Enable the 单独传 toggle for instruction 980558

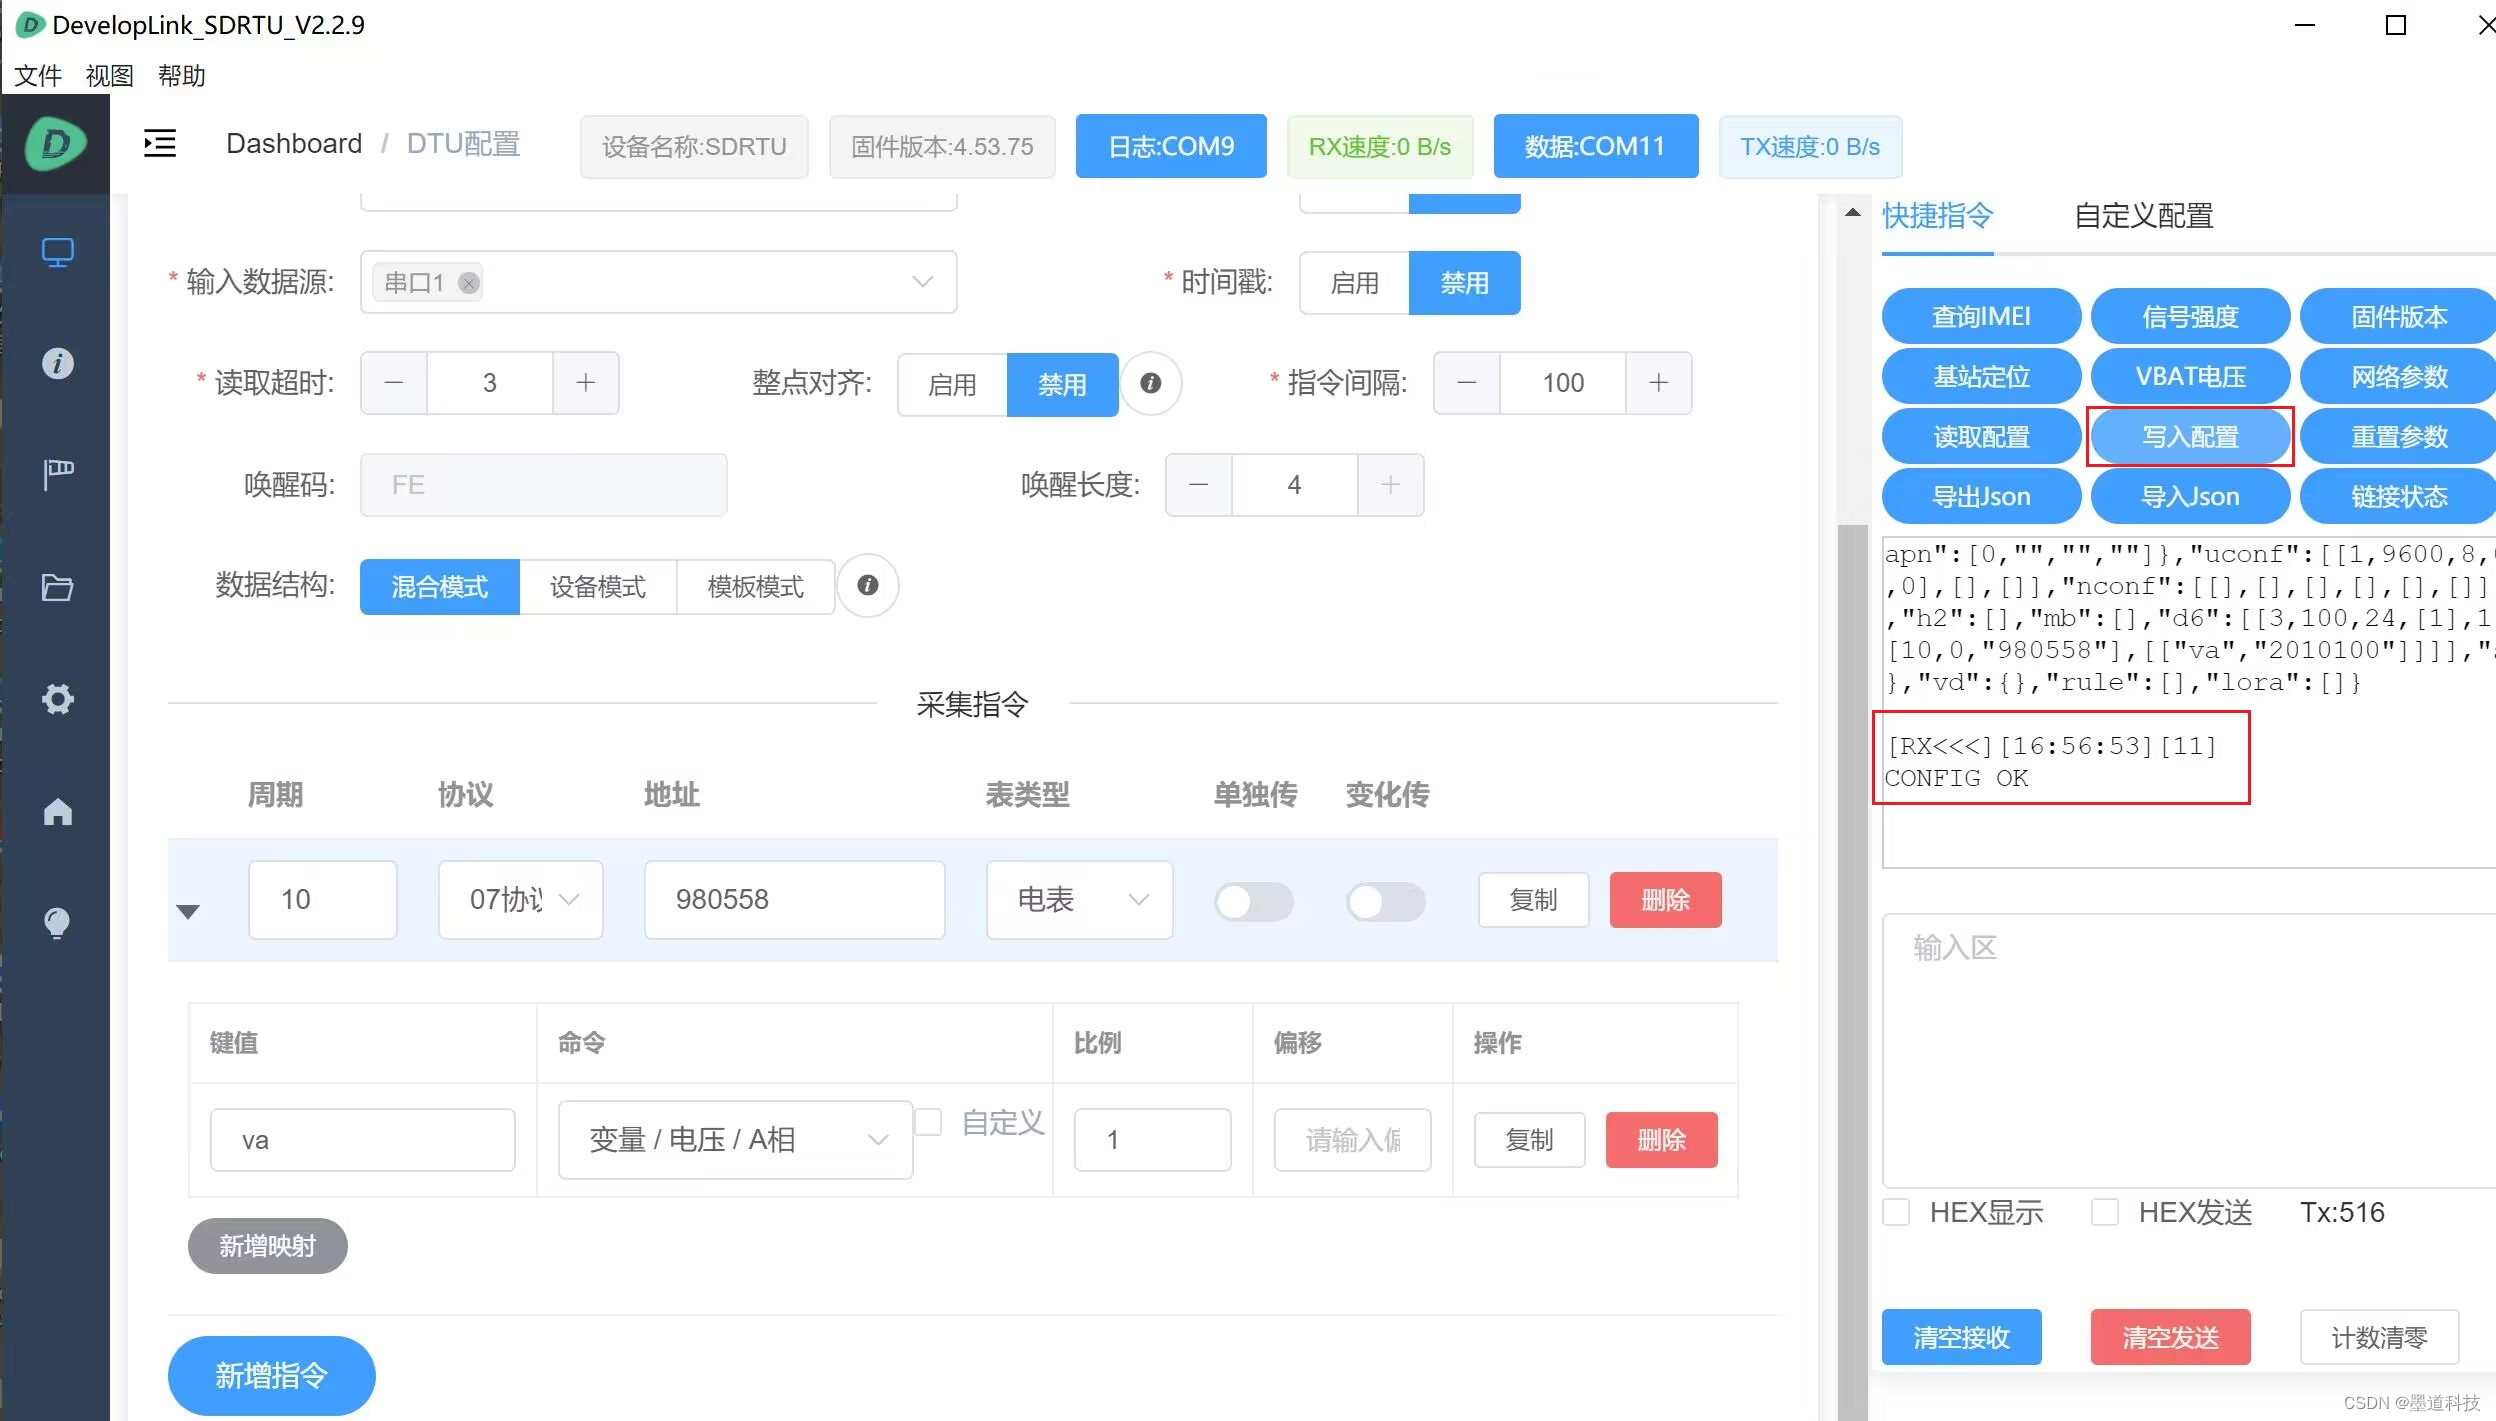click(1254, 900)
